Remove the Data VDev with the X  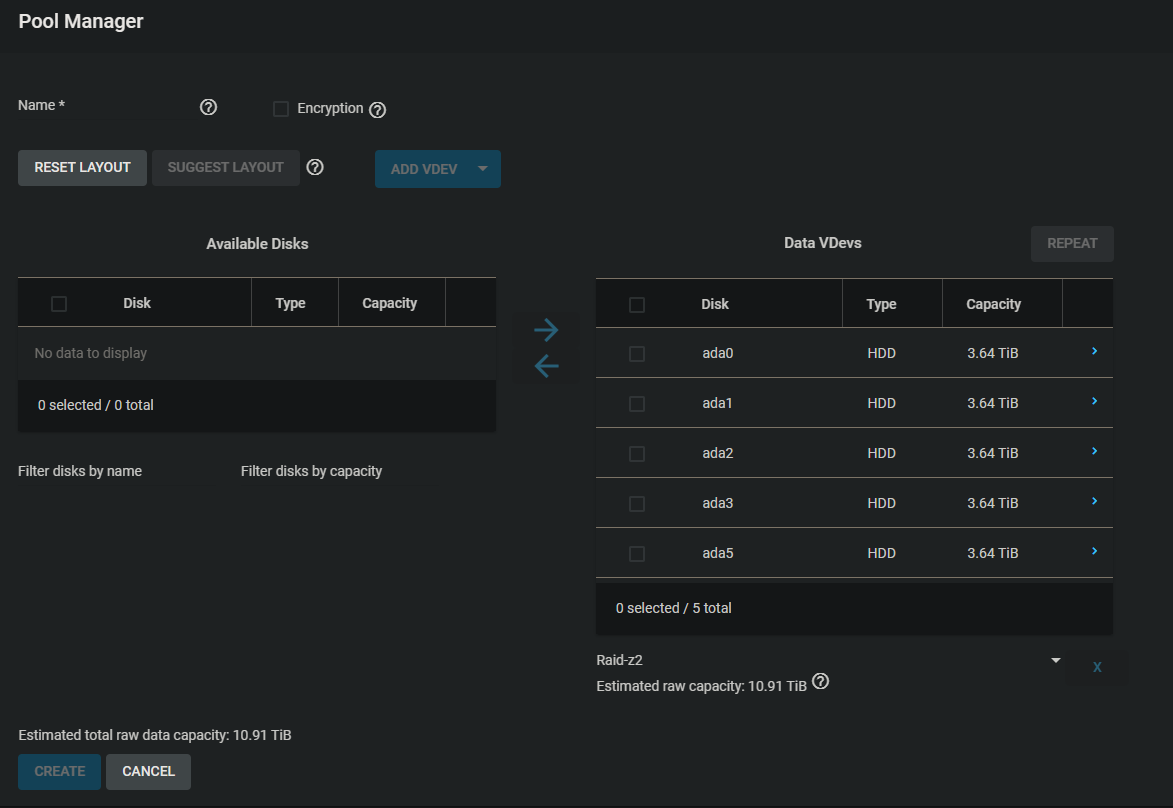(x=1097, y=667)
